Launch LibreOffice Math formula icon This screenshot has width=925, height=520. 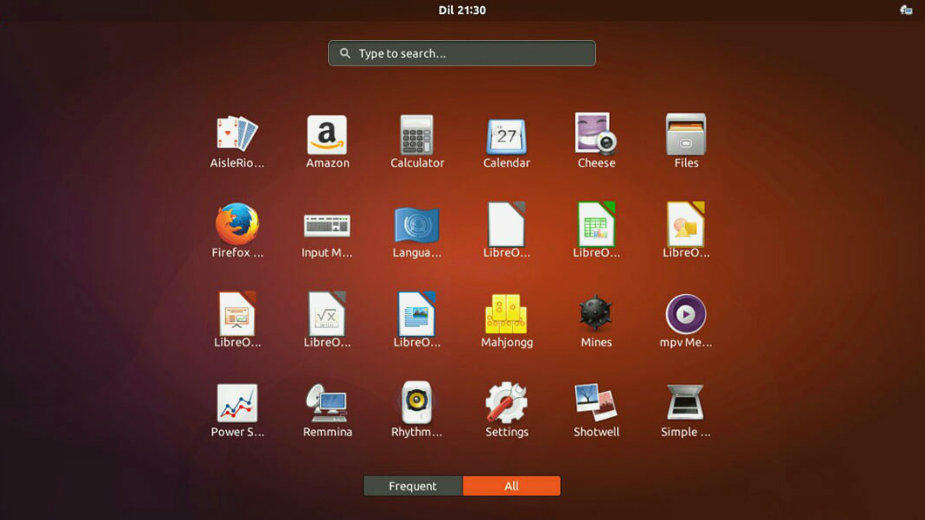click(327, 314)
